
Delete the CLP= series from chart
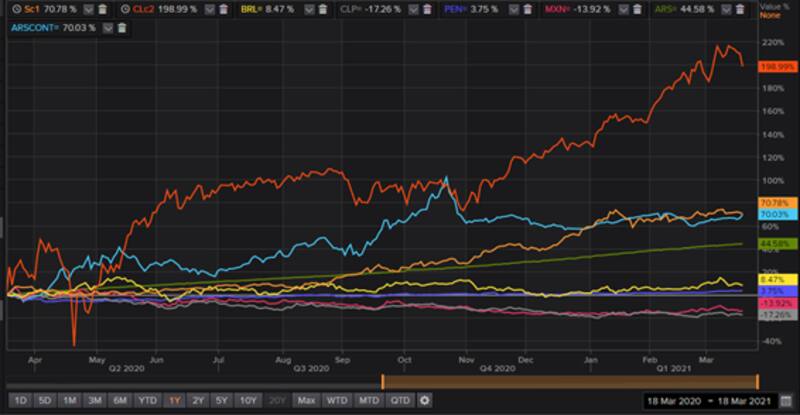425,9
